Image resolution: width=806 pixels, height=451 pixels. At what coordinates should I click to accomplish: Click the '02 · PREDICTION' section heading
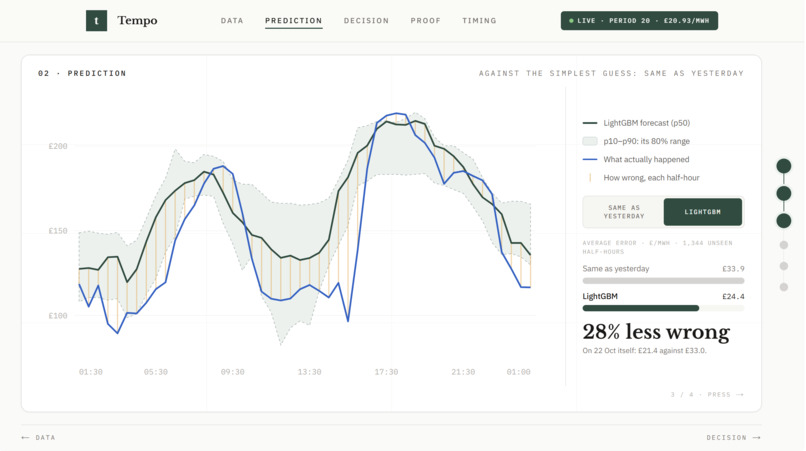click(82, 73)
